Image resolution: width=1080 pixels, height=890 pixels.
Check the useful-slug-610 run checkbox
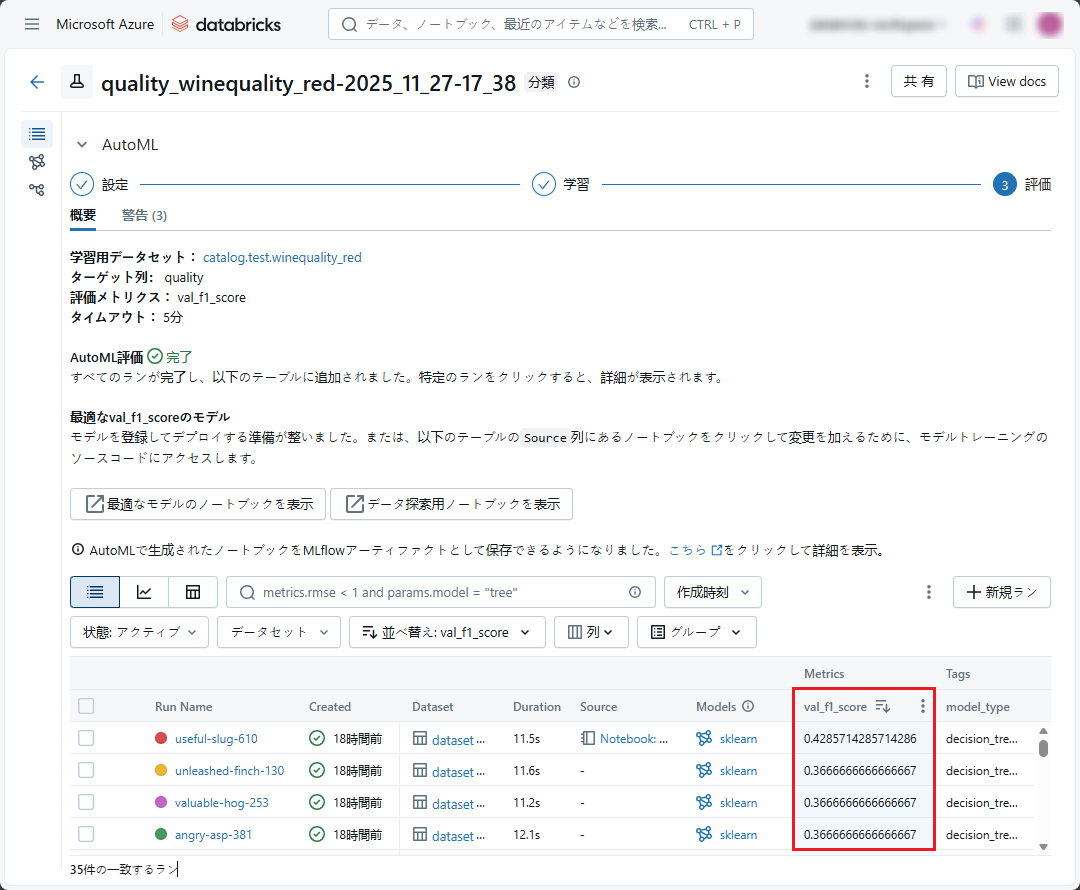pyautogui.click(x=86, y=739)
